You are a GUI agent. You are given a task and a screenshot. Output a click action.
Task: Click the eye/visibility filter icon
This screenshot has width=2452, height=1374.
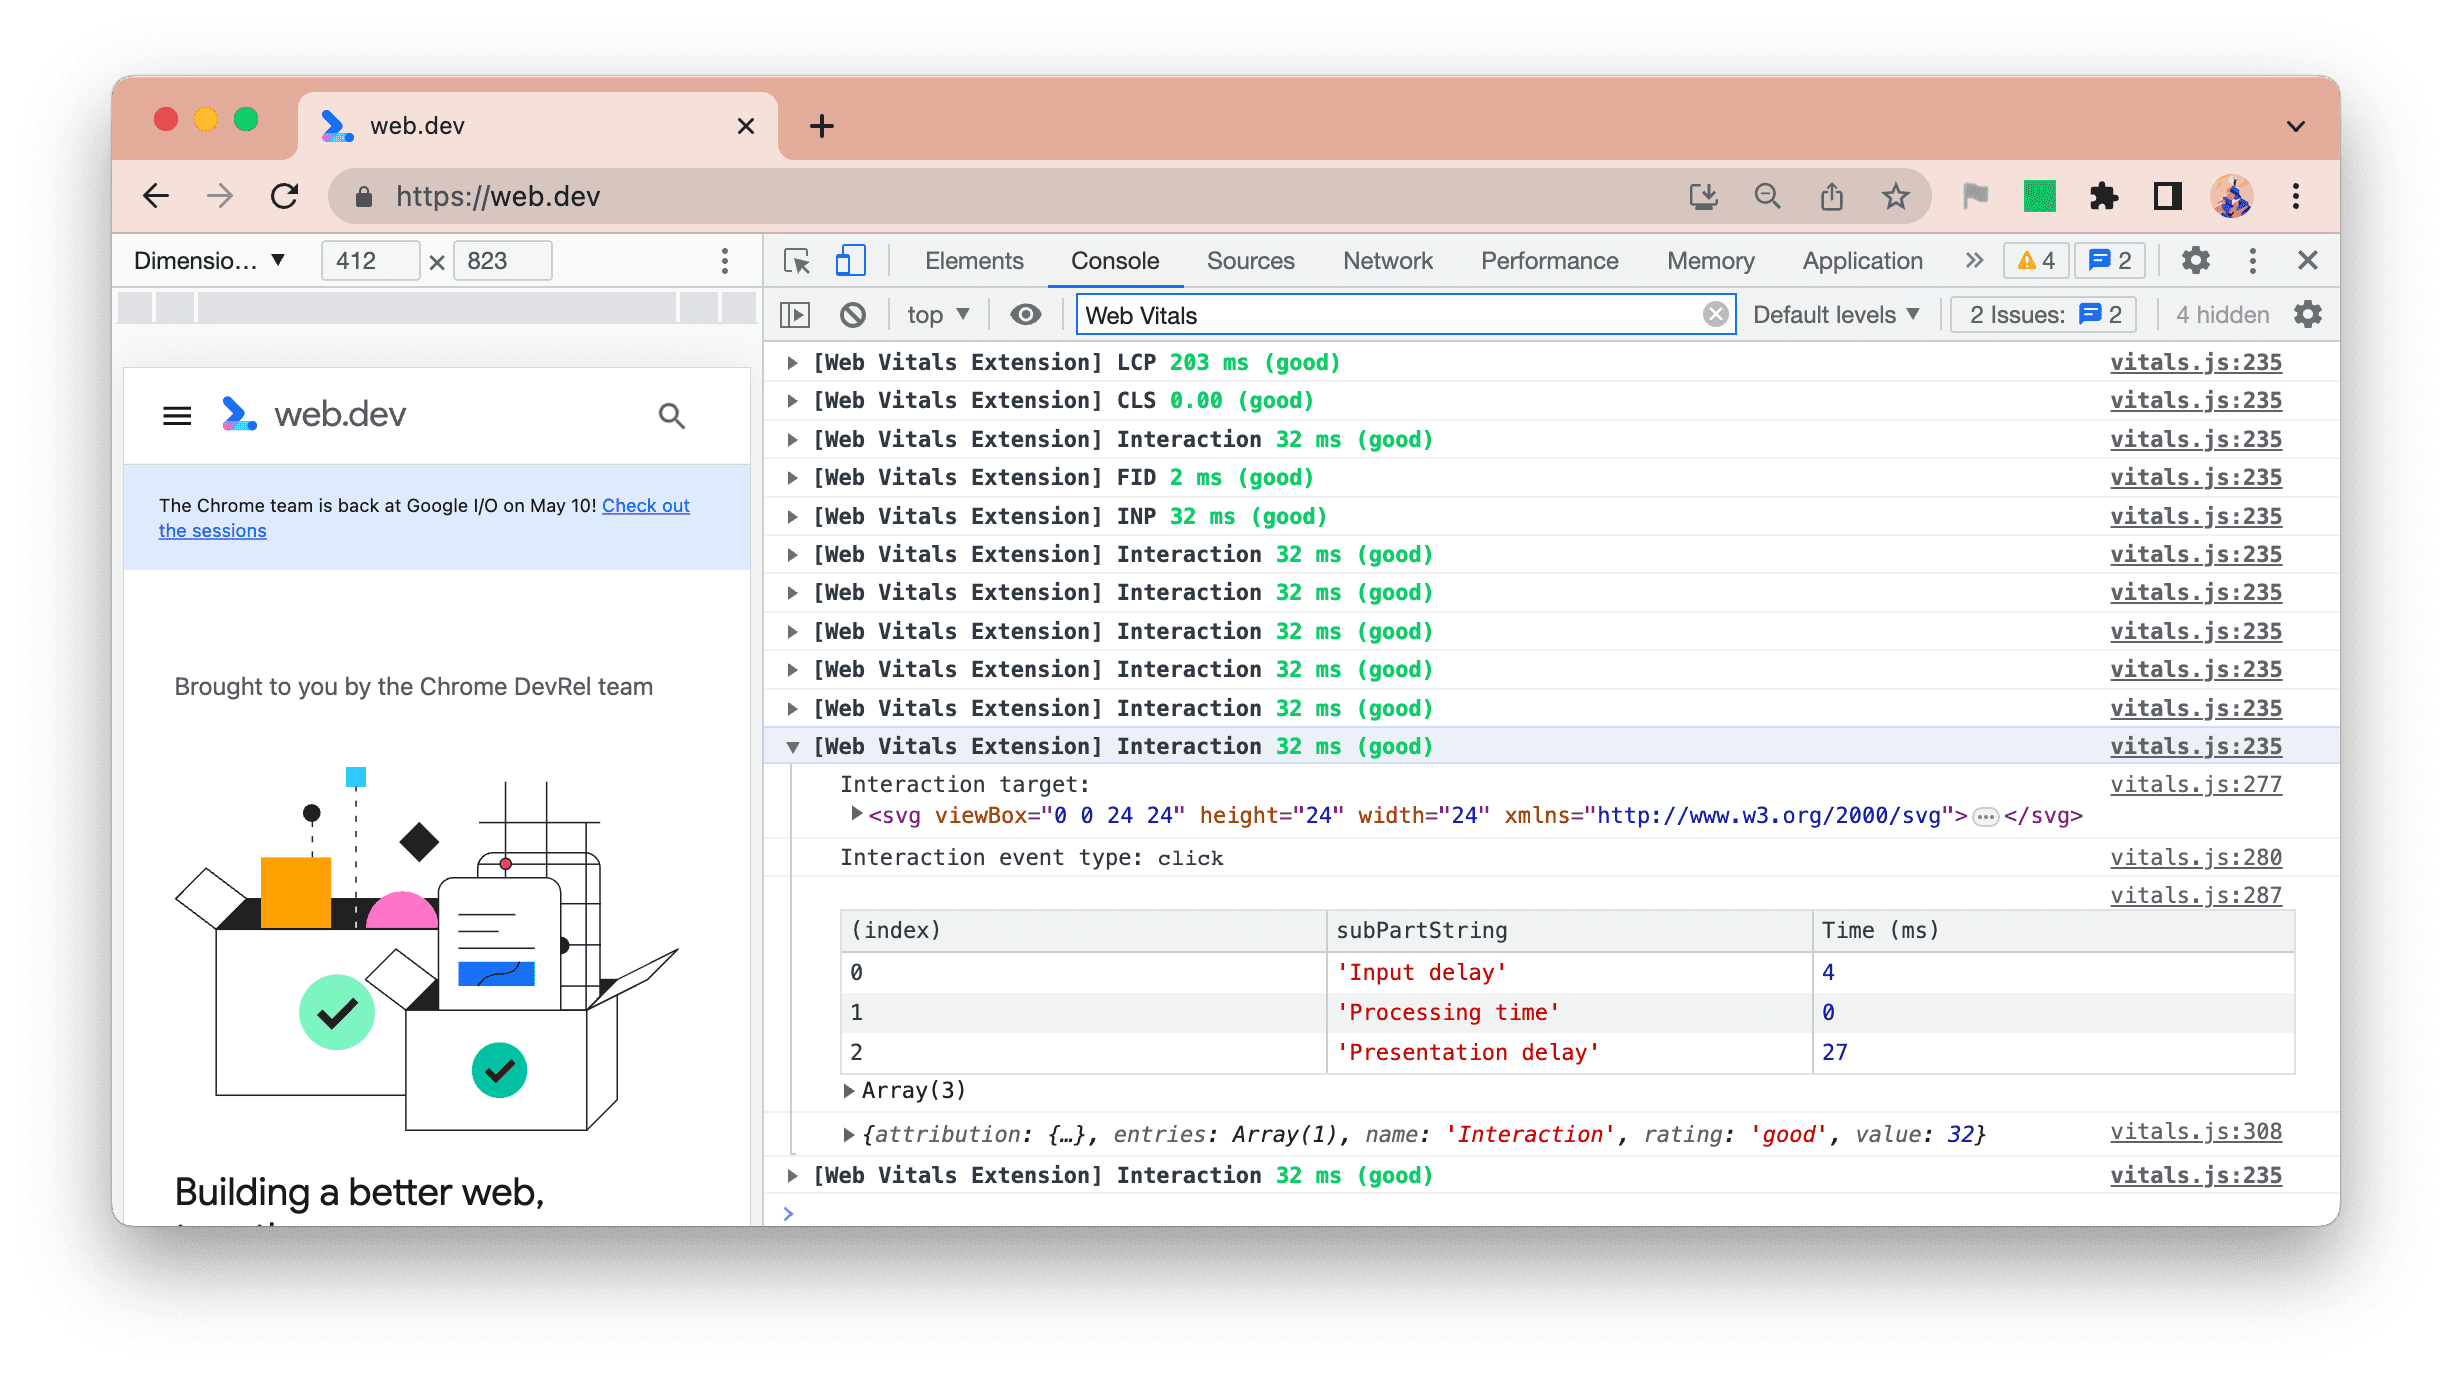click(1026, 315)
